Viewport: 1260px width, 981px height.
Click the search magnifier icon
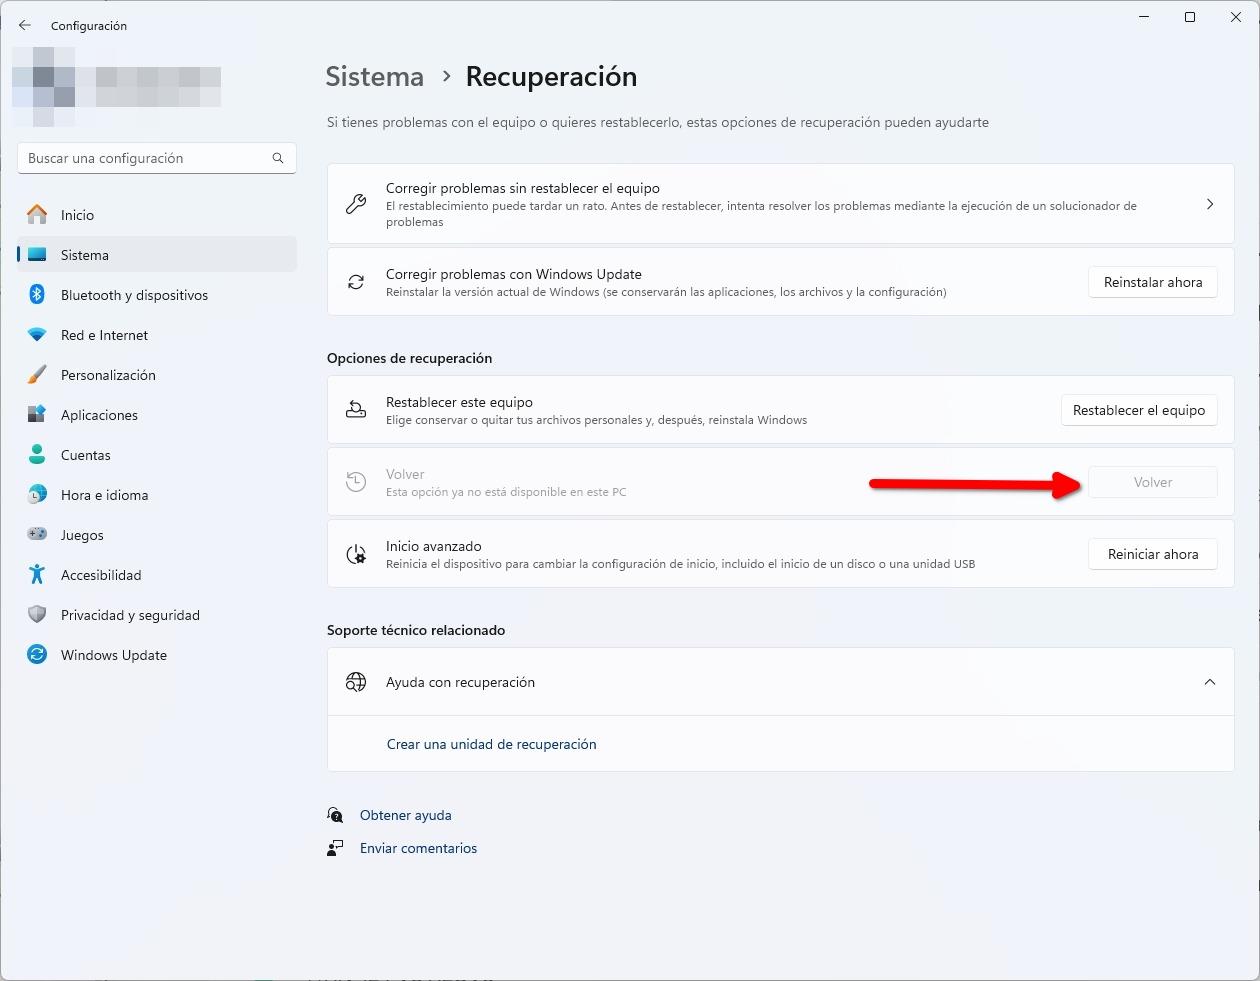point(278,158)
